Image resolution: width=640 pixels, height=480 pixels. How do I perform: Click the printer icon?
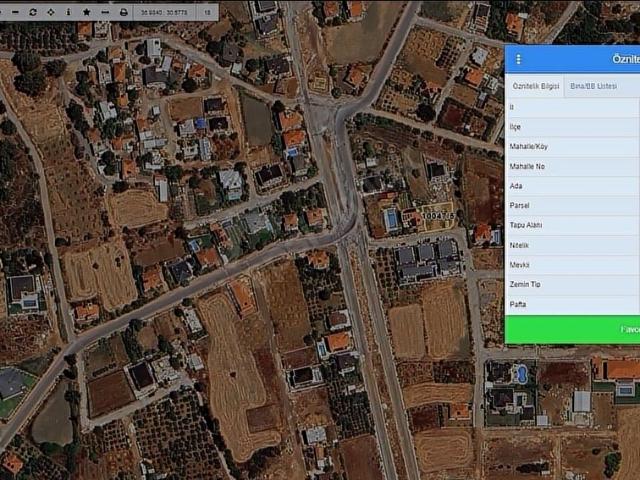pyautogui.click(x=123, y=12)
